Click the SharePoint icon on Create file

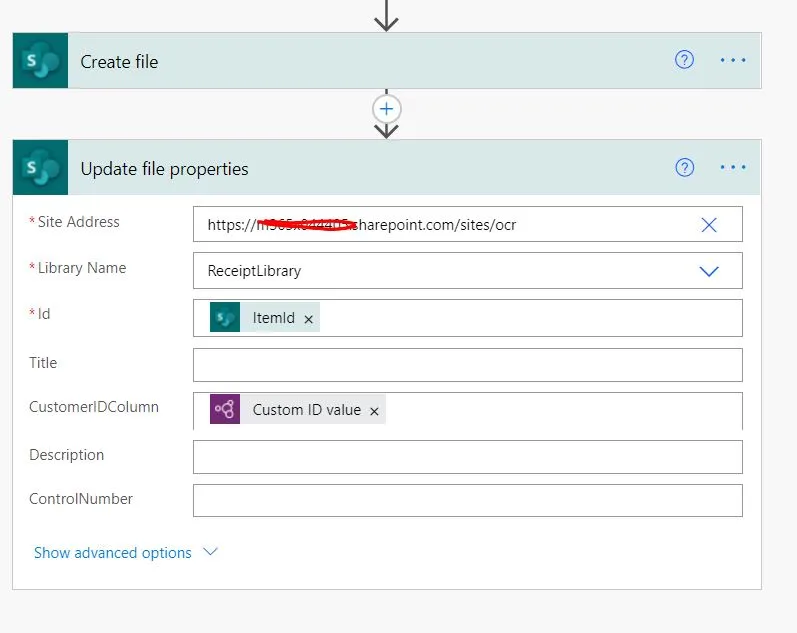click(x=40, y=61)
